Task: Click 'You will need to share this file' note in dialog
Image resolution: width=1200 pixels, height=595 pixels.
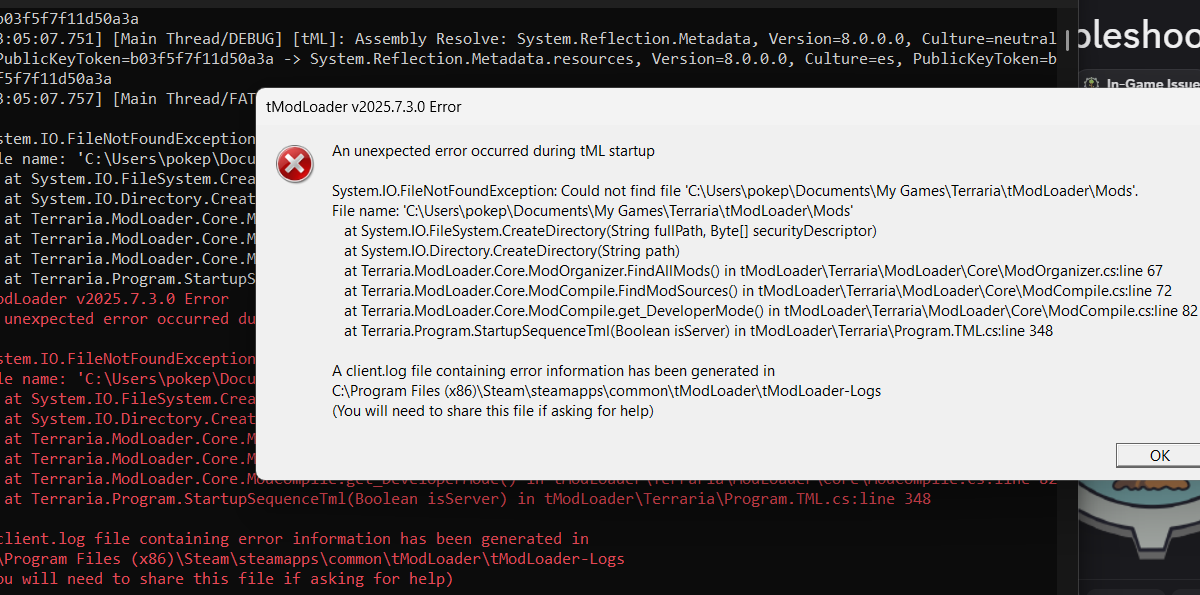Action: point(493,411)
